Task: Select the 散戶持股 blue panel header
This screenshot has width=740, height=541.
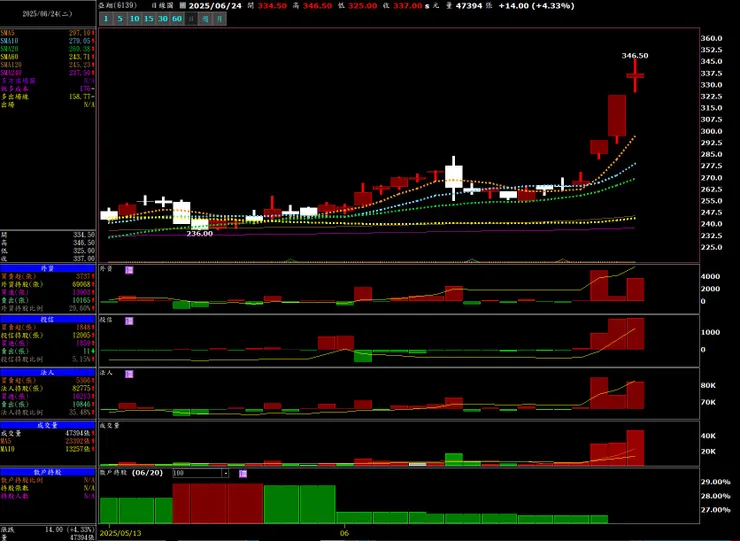Action: [x=48, y=472]
